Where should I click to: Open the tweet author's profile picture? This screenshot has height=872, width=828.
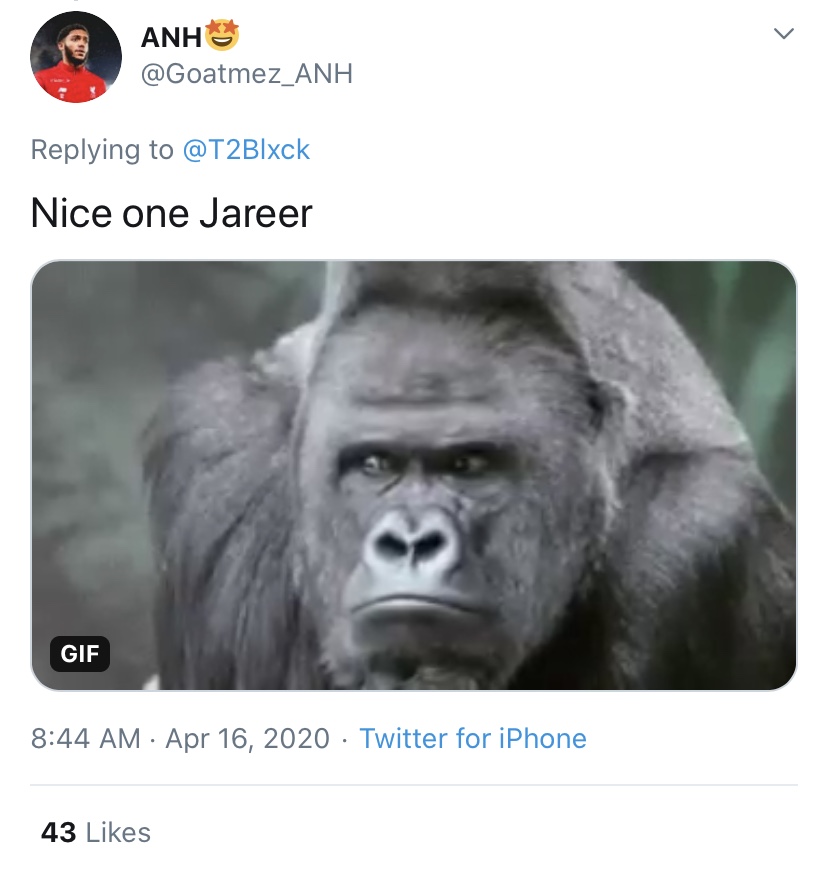click(76, 57)
